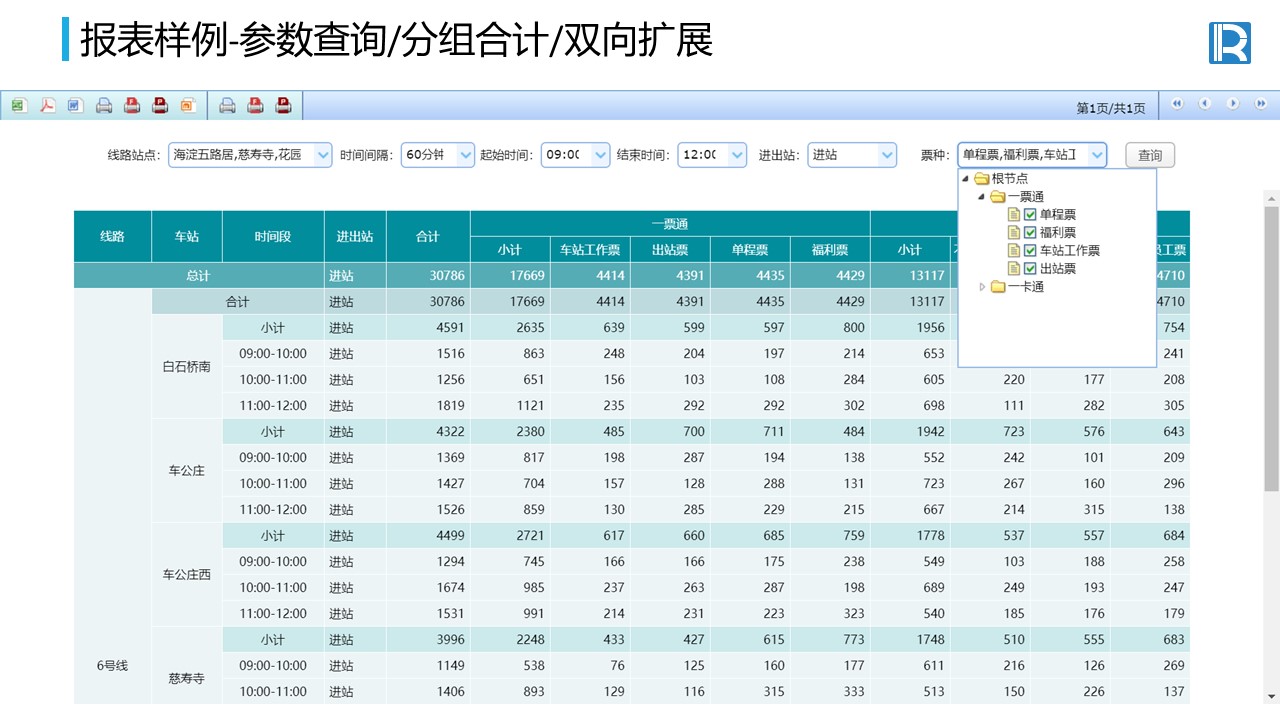Image resolution: width=1280 pixels, height=720 pixels.
Task: Export the report to Excel
Action: pyautogui.click(x=19, y=105)
